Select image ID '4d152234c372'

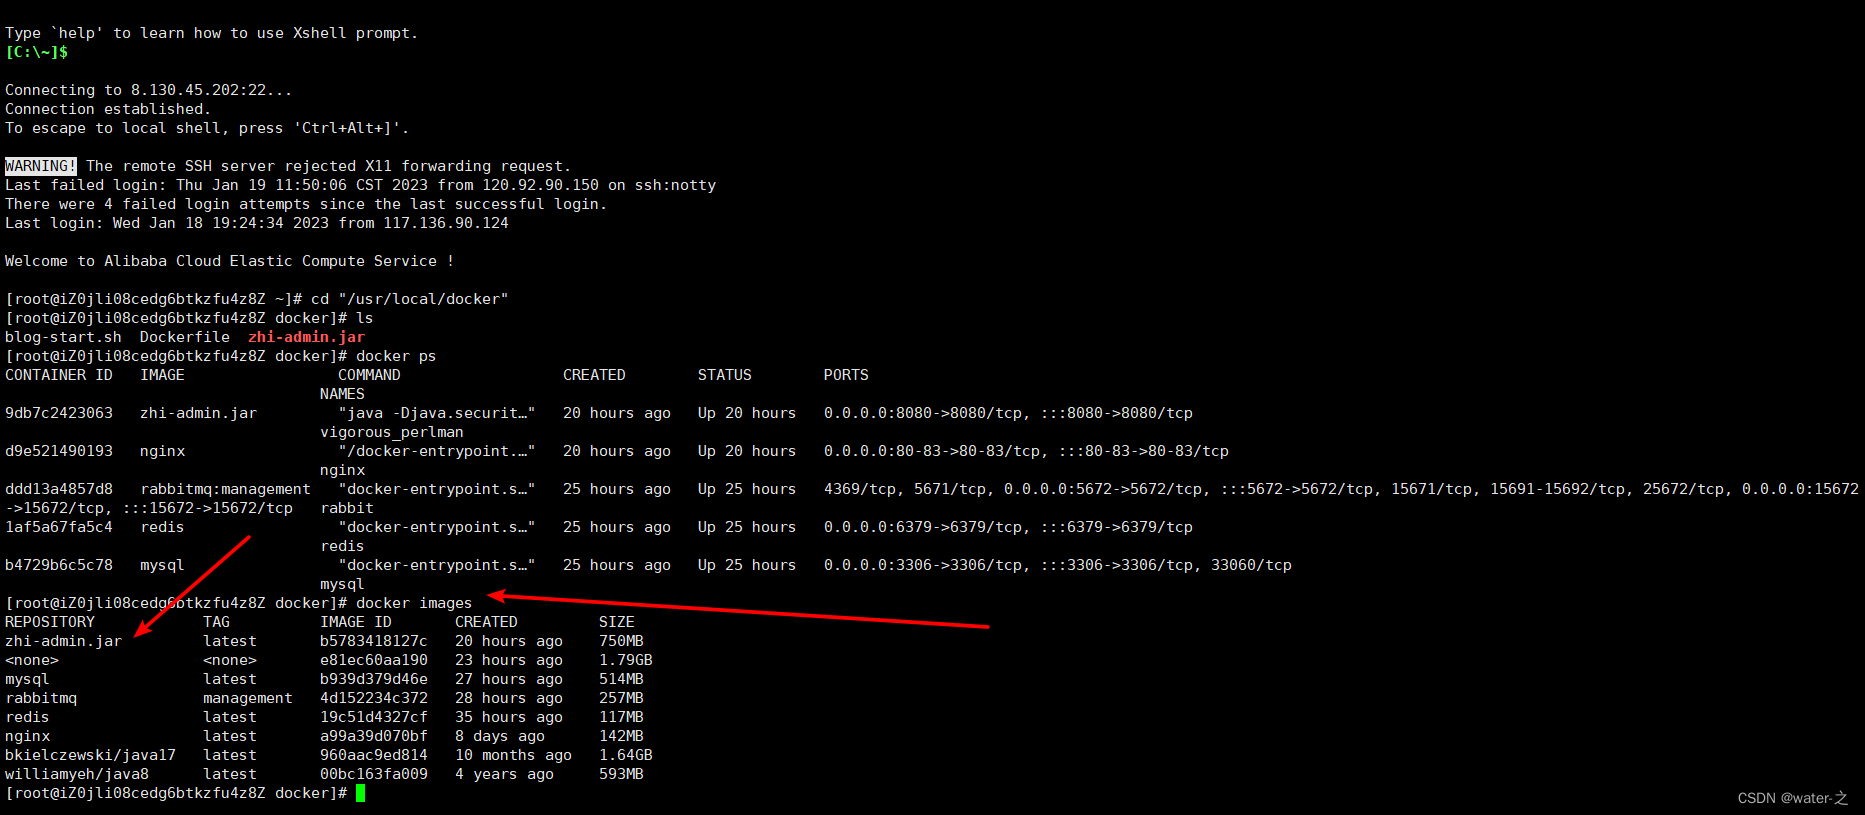(374, 698)
